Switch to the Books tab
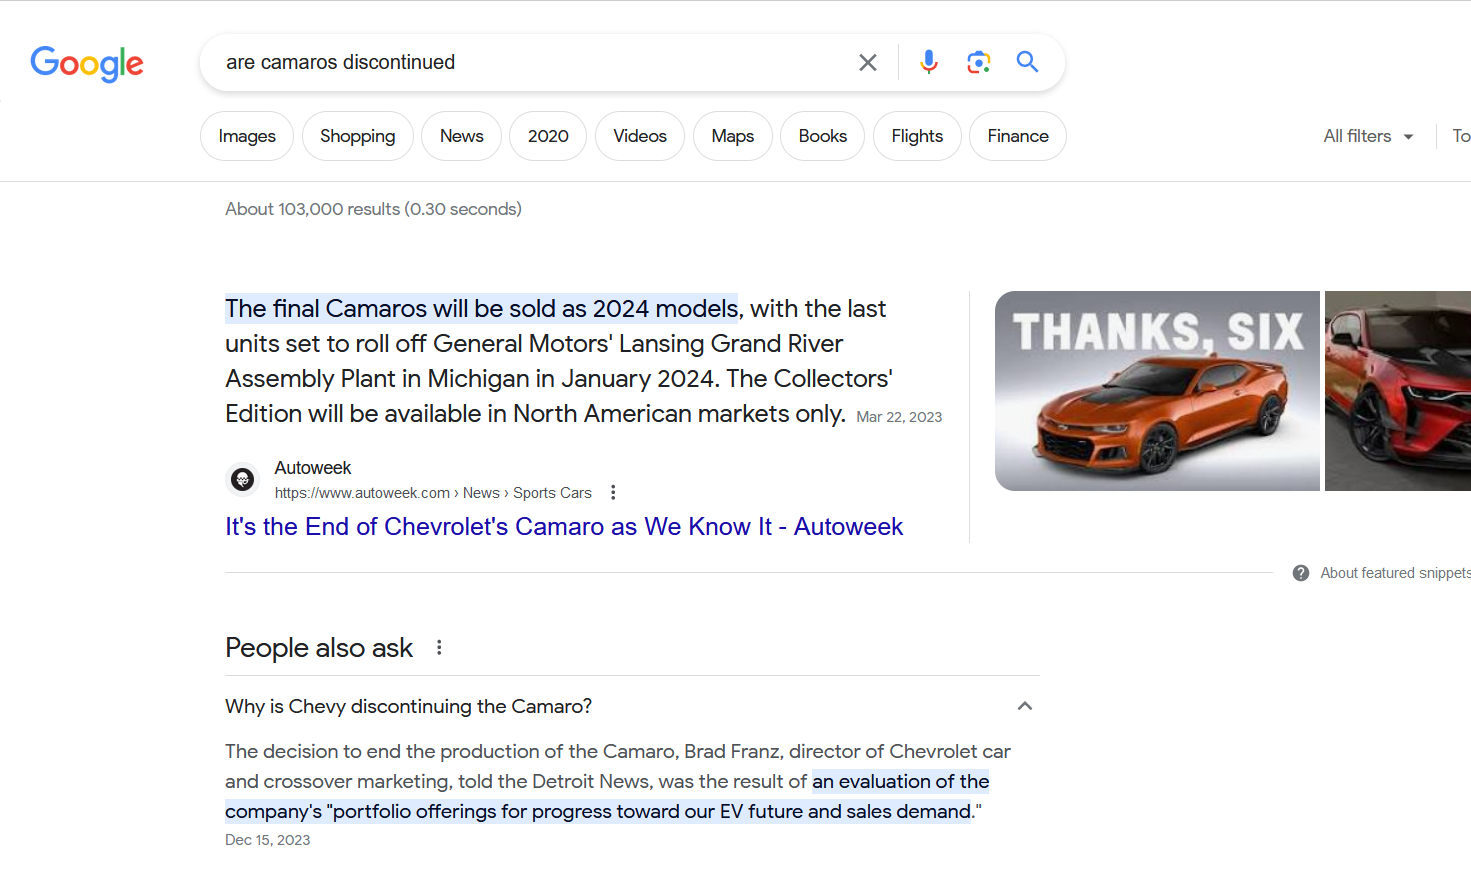This screenshot has width=1471, height=876. [822, 136]
